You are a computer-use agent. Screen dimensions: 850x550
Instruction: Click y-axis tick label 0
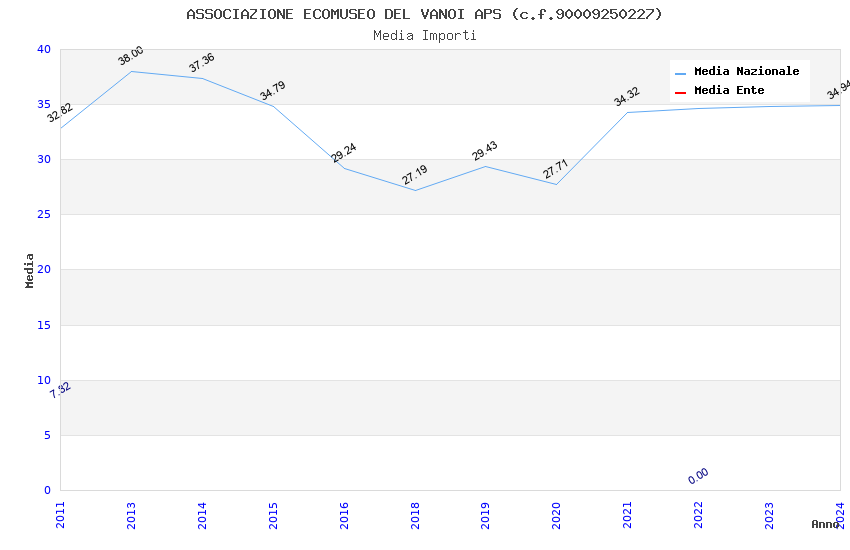click(48, 490)
